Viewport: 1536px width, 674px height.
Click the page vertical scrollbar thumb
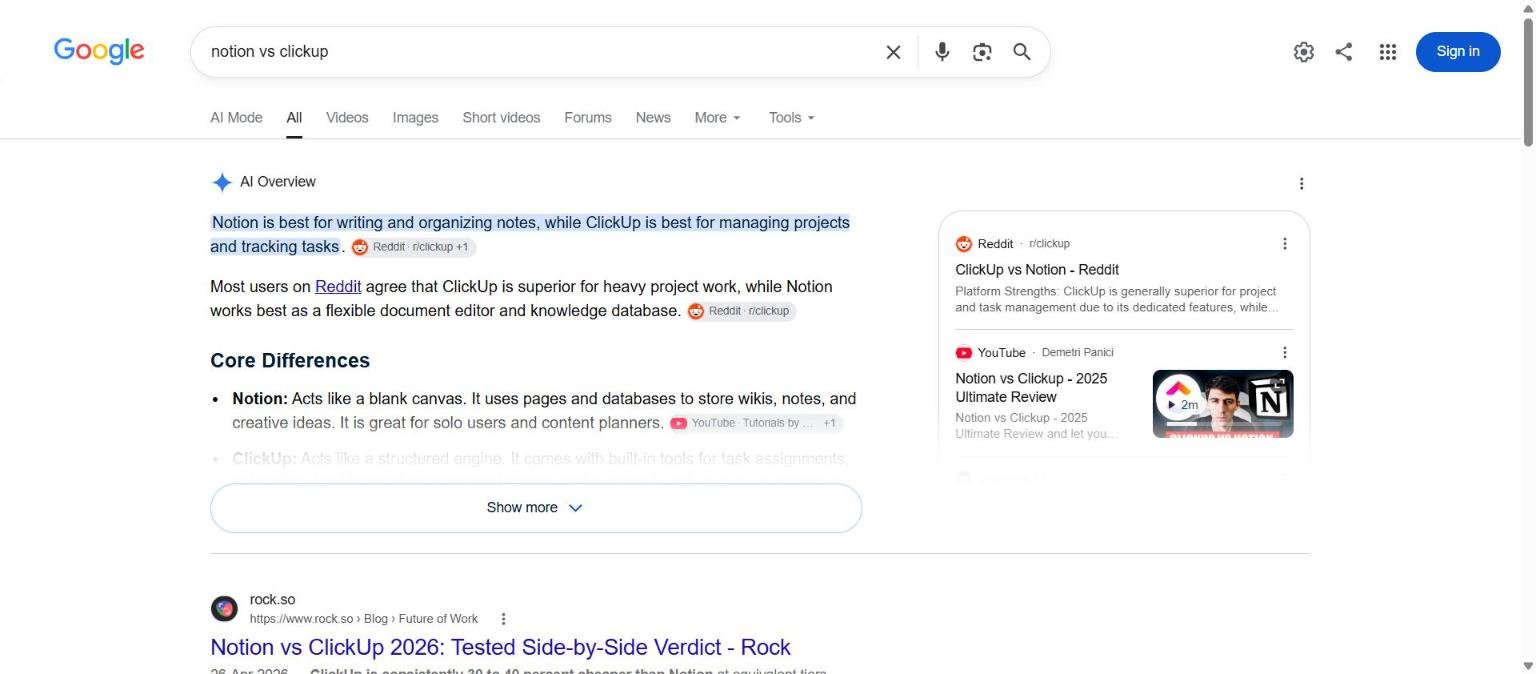click(1528, 82)
